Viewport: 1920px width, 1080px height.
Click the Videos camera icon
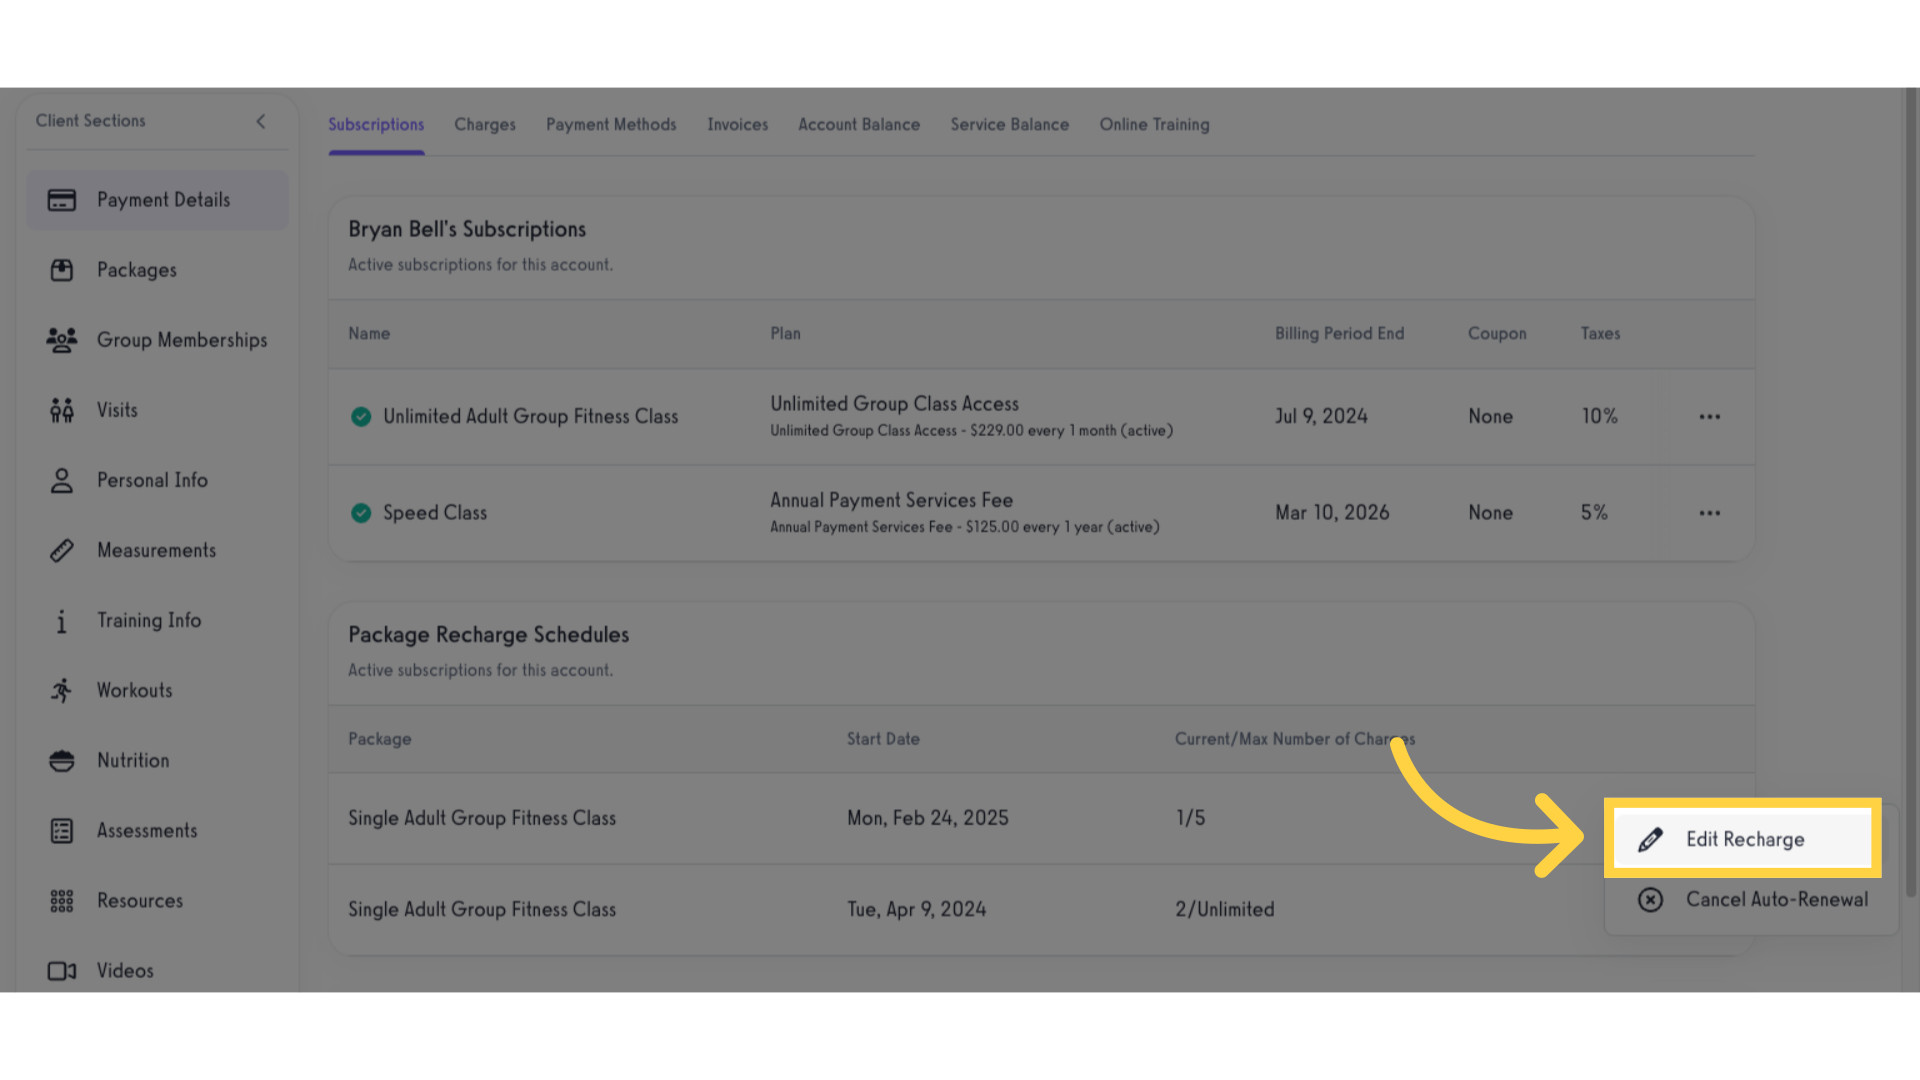(x=62, y=971)
